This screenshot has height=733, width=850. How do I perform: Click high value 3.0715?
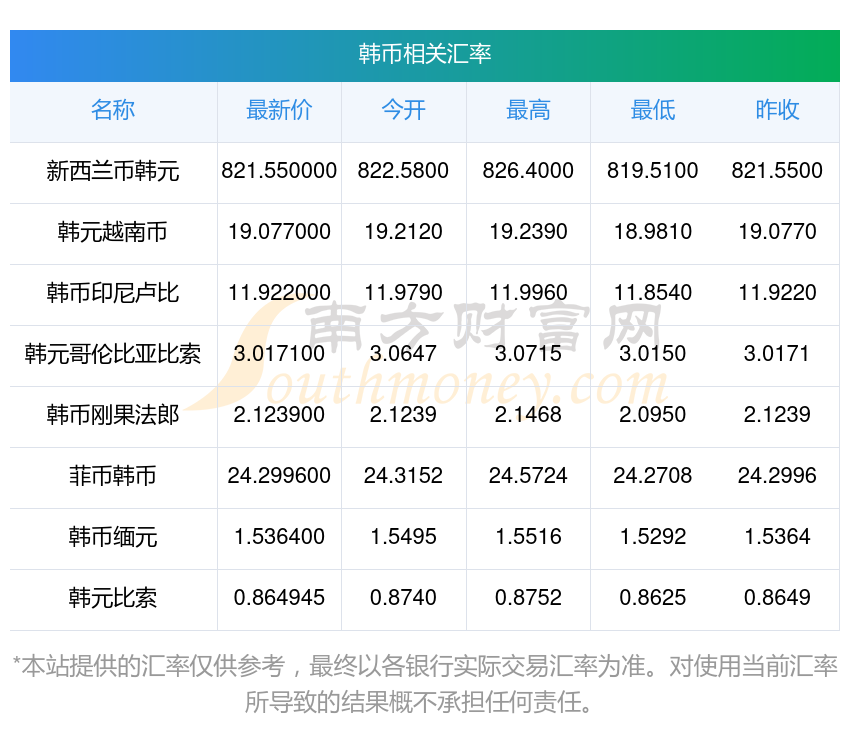[528, 354]
